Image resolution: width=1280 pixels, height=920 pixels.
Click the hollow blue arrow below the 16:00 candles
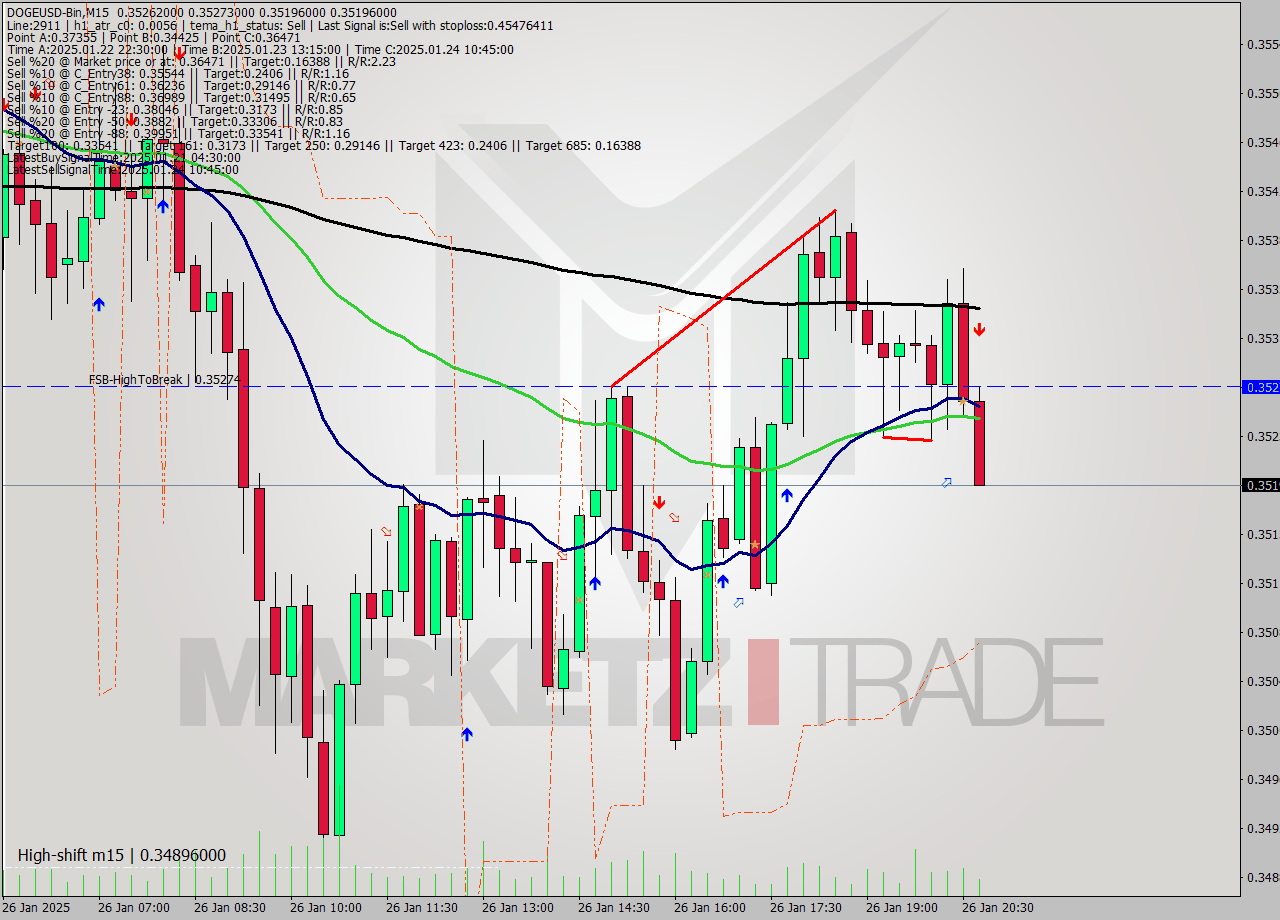739,602
